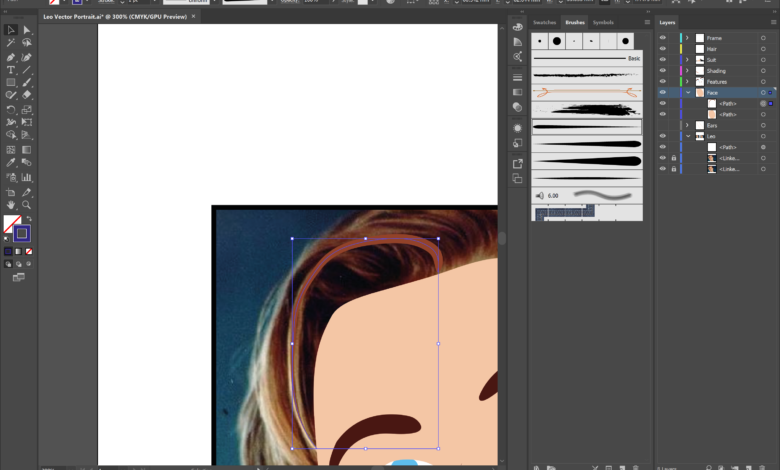Hide the Shading layer
This screenshot has width=780, height=470.
662,71
